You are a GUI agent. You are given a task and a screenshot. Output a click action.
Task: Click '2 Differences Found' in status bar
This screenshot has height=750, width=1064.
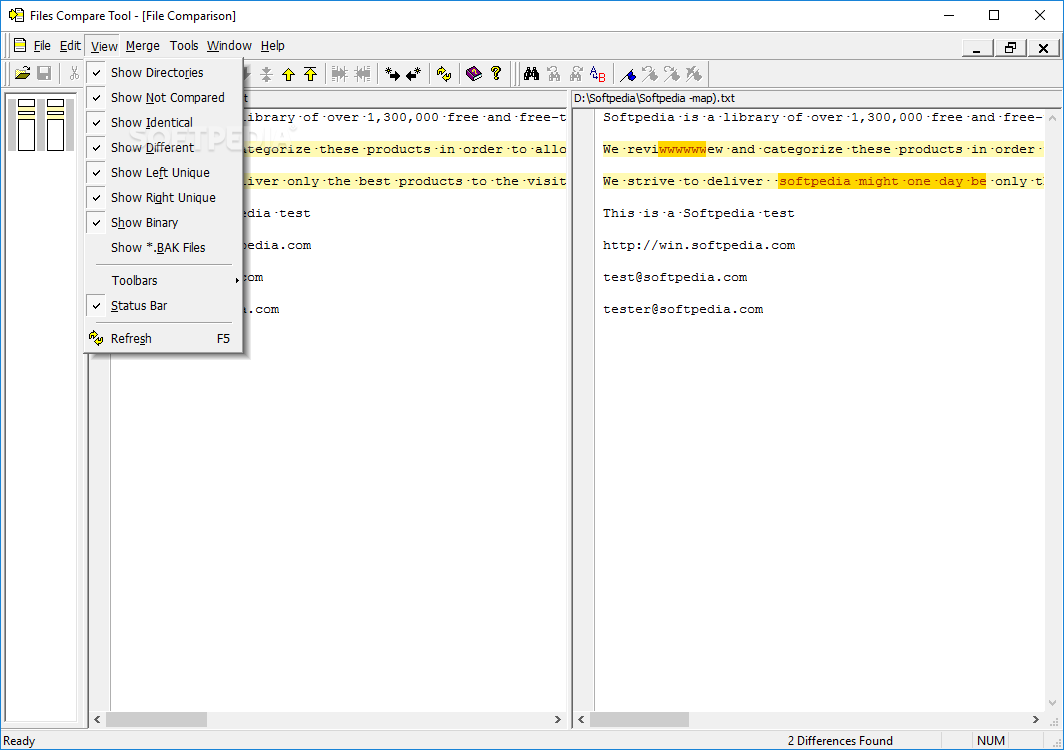tap(840, 740)
